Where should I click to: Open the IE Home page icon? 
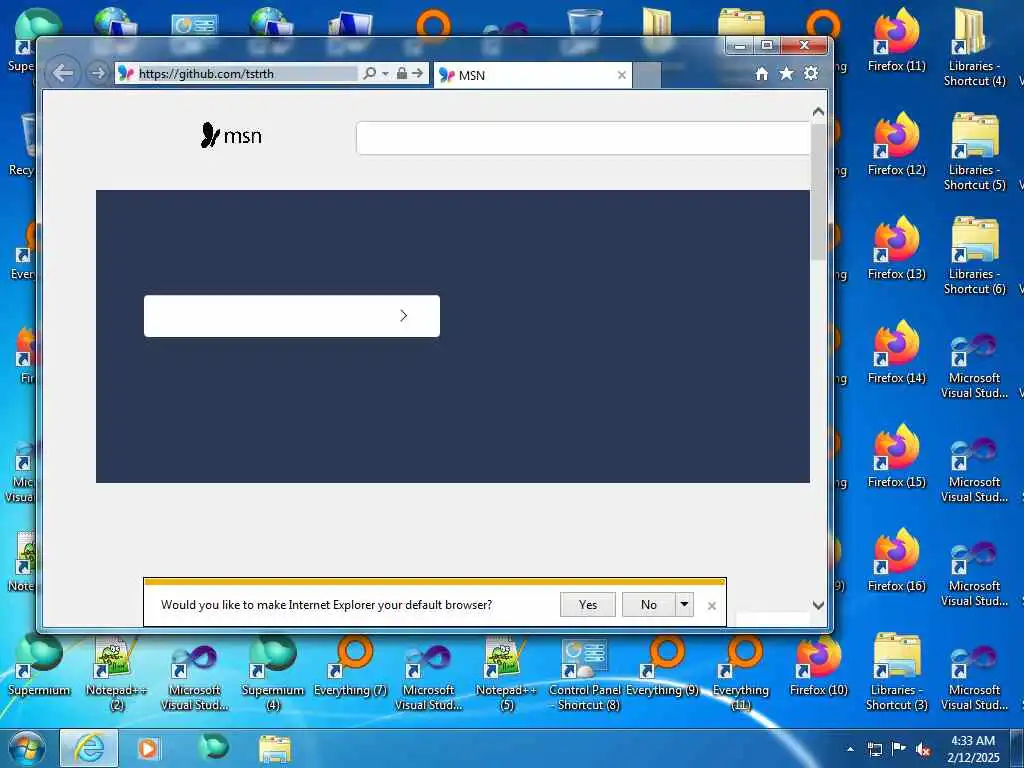pyautogui.click(x=761, y=74)
